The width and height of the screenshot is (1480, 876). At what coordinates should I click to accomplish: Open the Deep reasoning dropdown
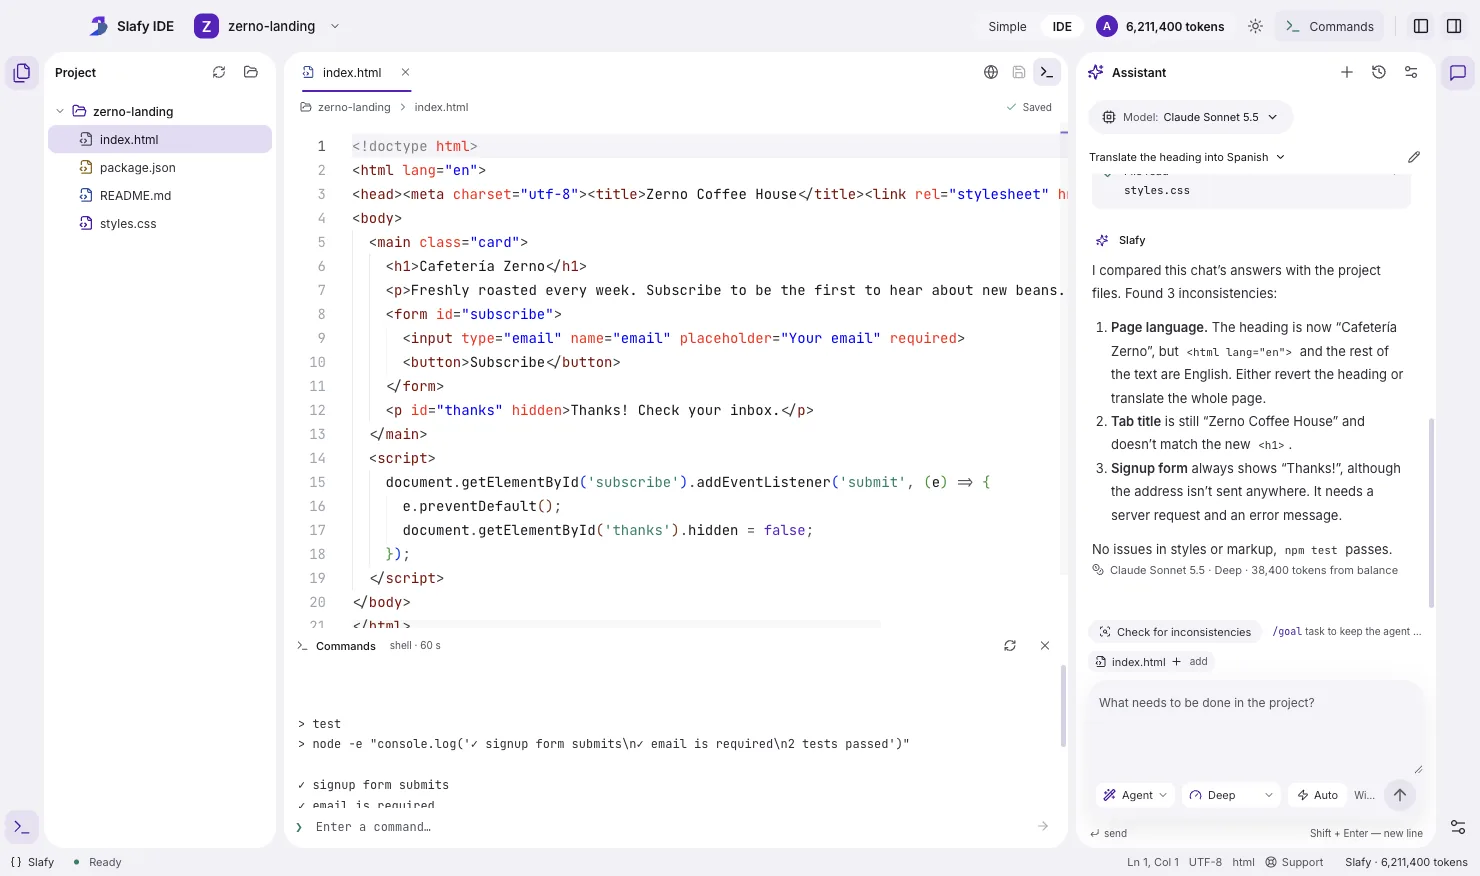pos(1230,795)
